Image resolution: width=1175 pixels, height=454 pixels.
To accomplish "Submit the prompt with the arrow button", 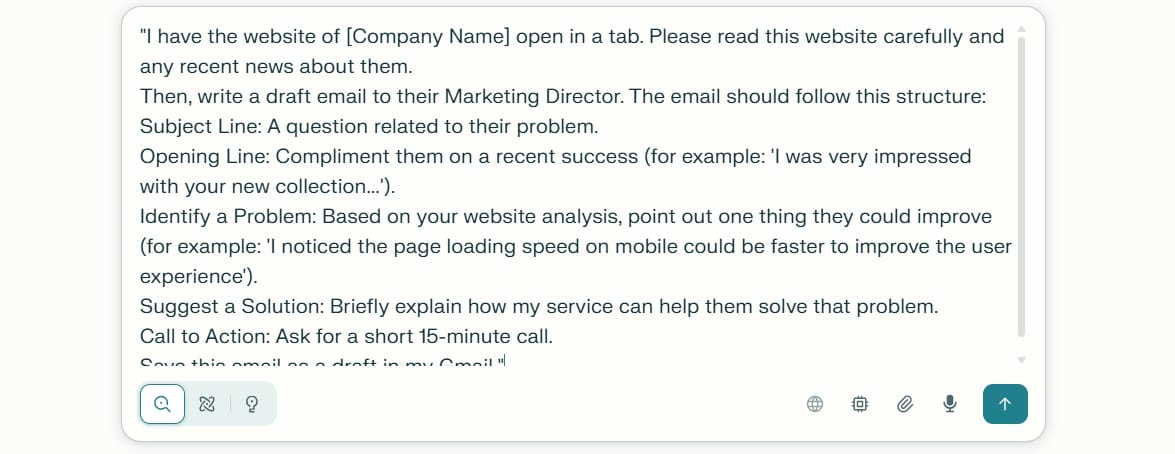I will point(1005,404).
